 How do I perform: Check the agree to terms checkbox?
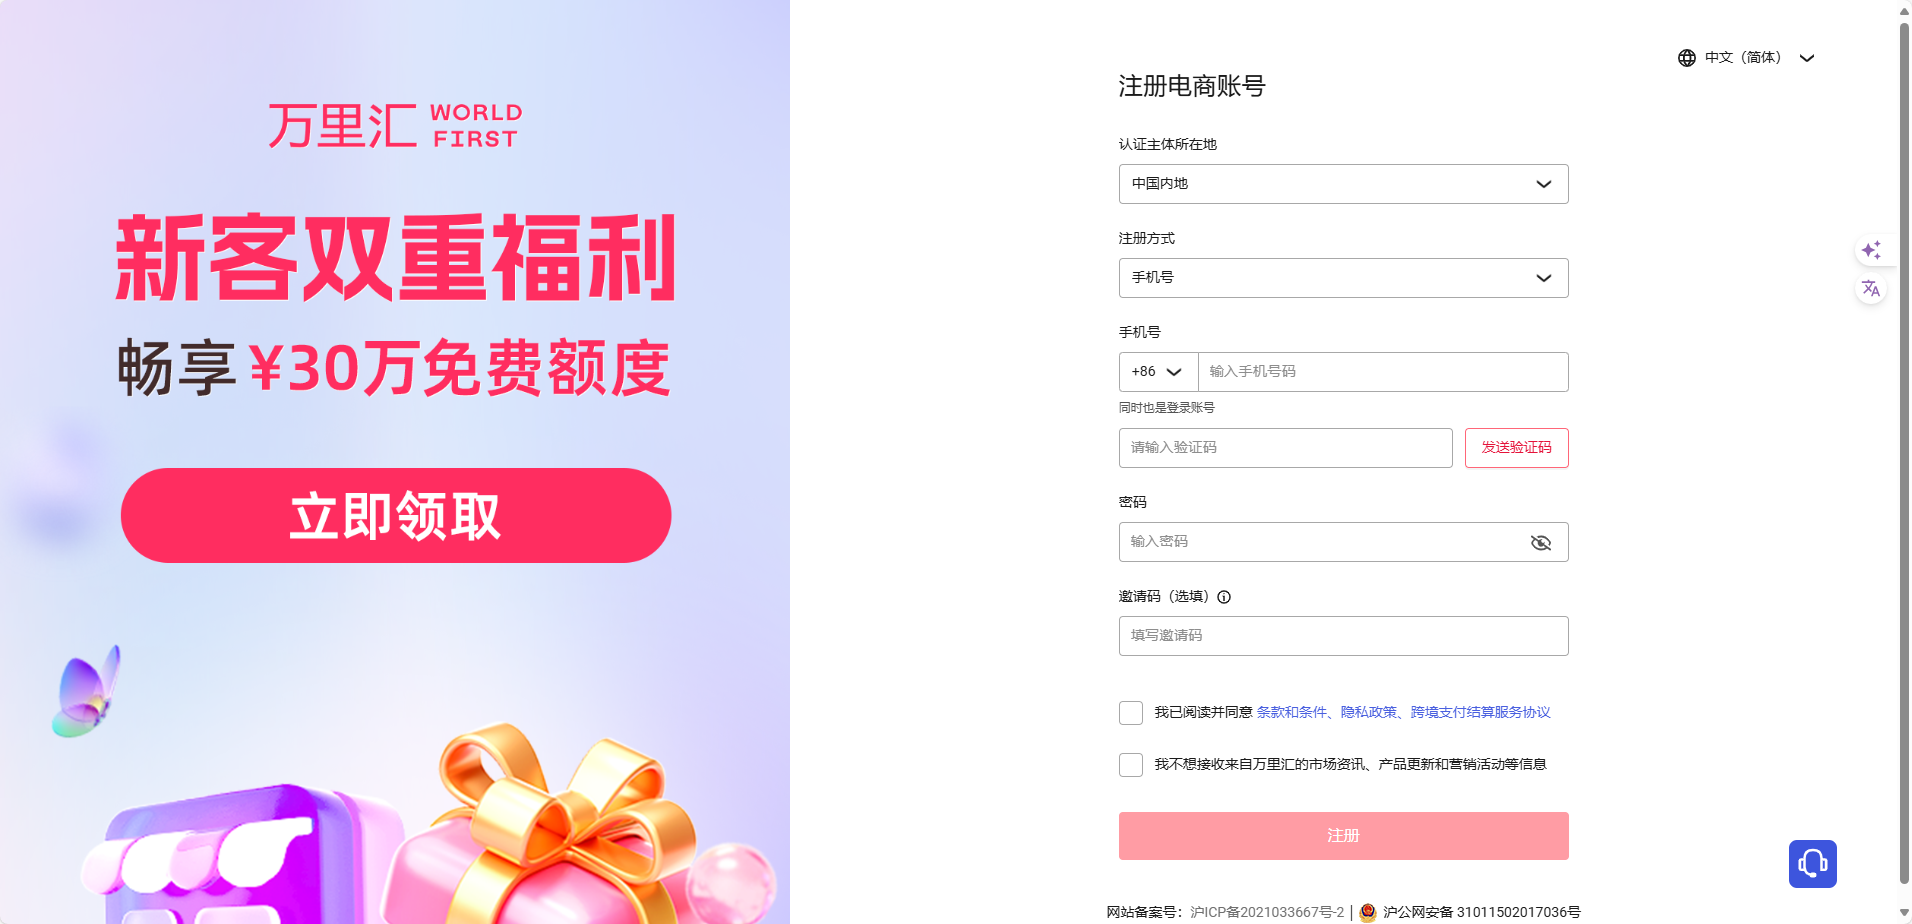click(1131, 713)
